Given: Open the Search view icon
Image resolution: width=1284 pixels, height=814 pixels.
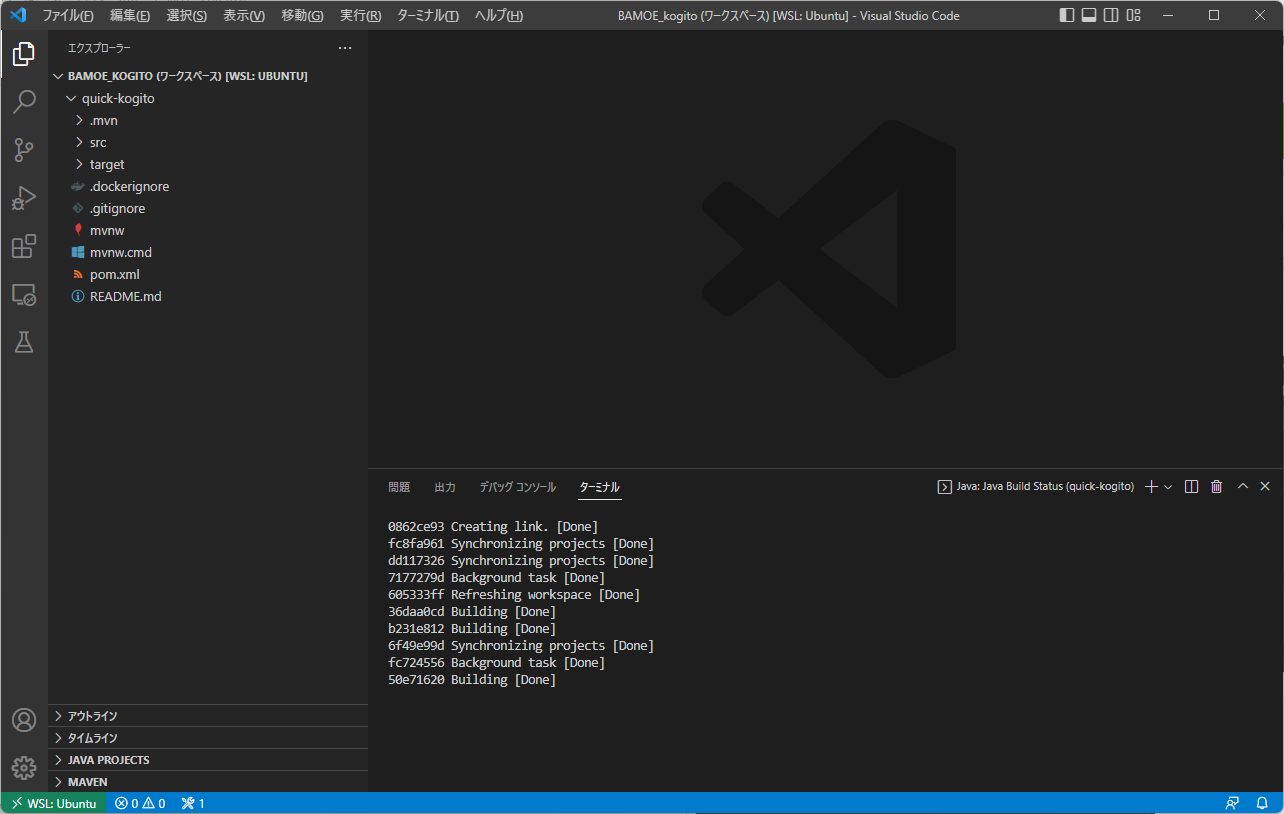Looking at the screenshot, I should tap(24, 103).
